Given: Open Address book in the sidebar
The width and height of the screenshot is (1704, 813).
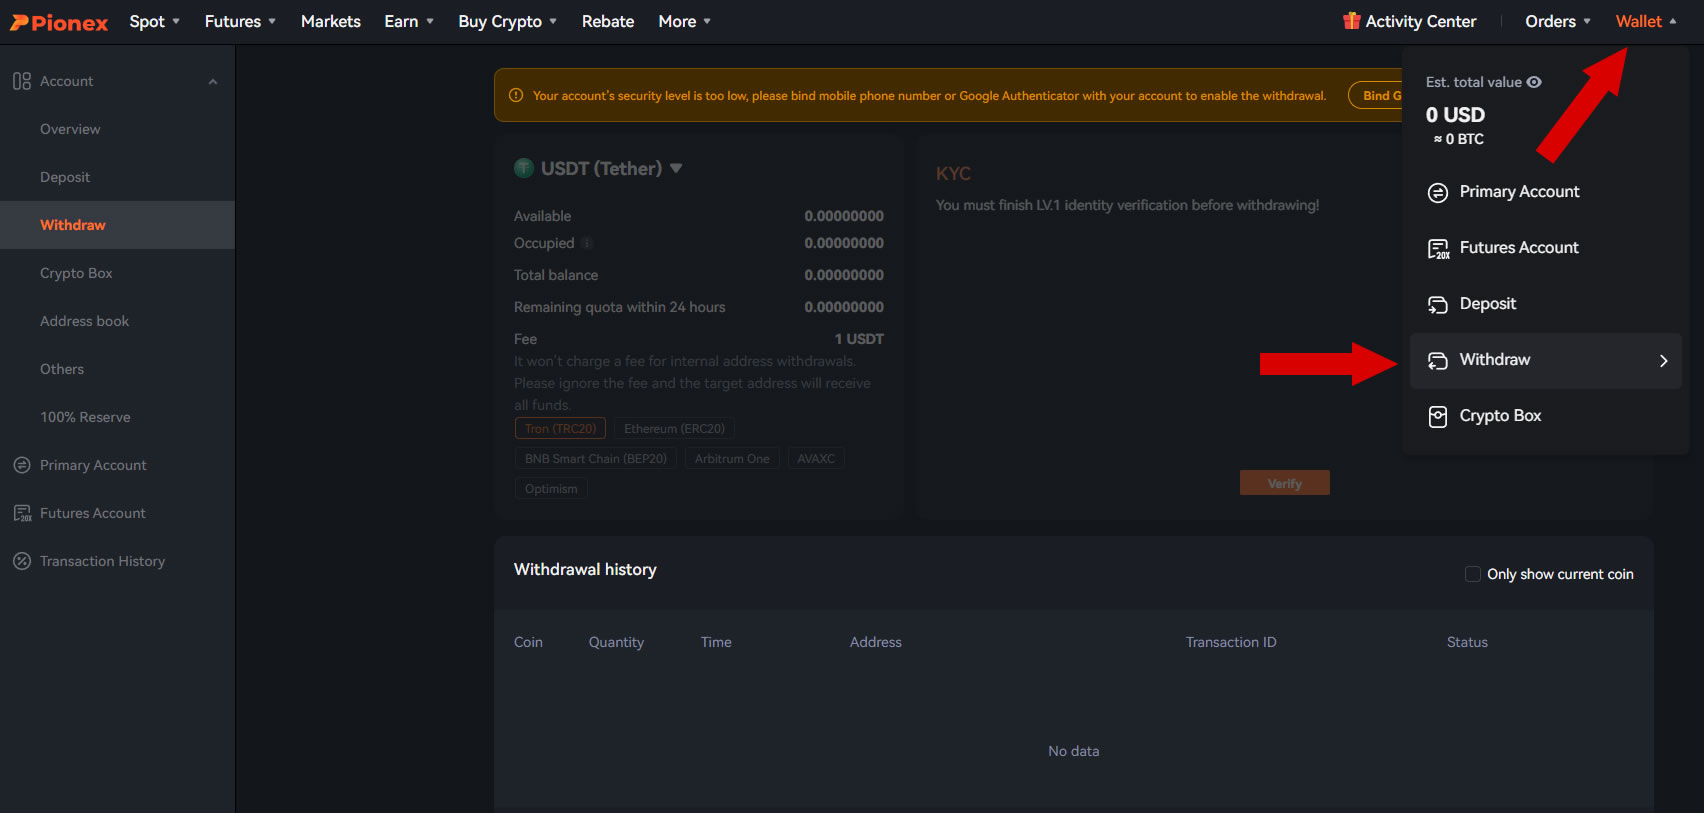Looking at the screenshot, I should pyautogui.click(x=85, y=321).
